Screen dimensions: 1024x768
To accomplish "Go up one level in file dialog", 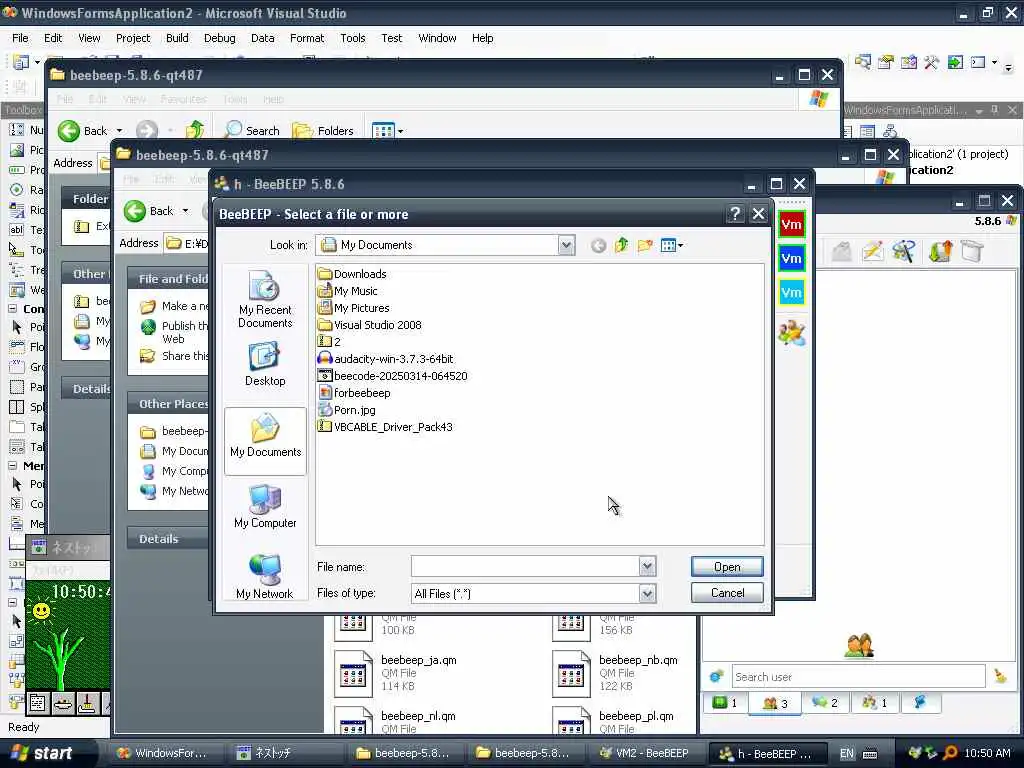I will click(621, 246).
